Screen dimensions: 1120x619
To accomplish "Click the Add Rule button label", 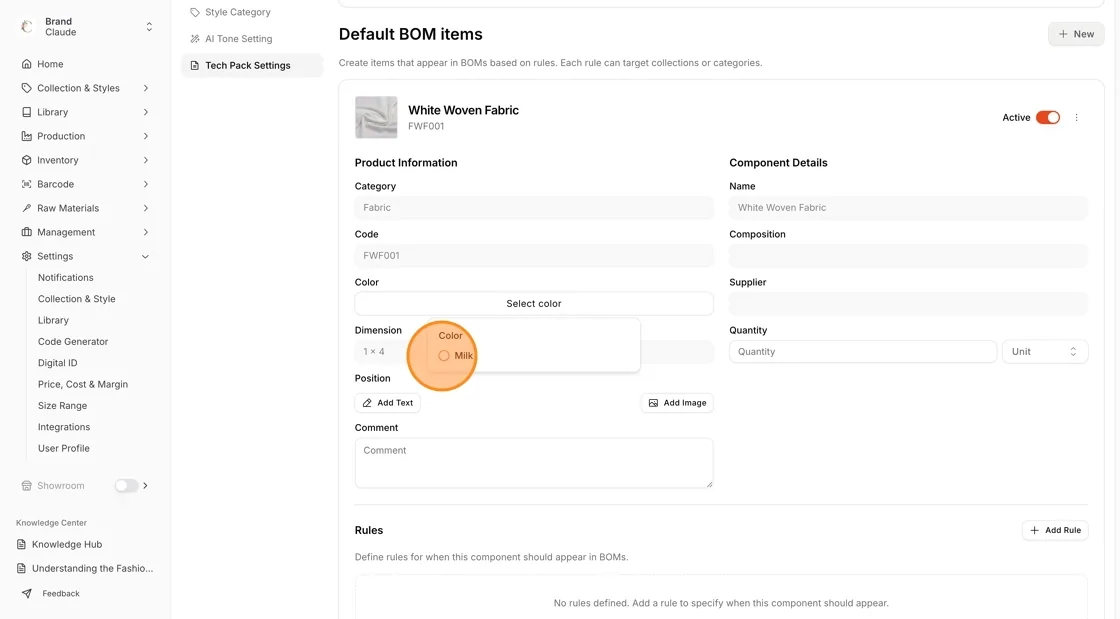I will pyautogui.click(x=1063, y=530).
